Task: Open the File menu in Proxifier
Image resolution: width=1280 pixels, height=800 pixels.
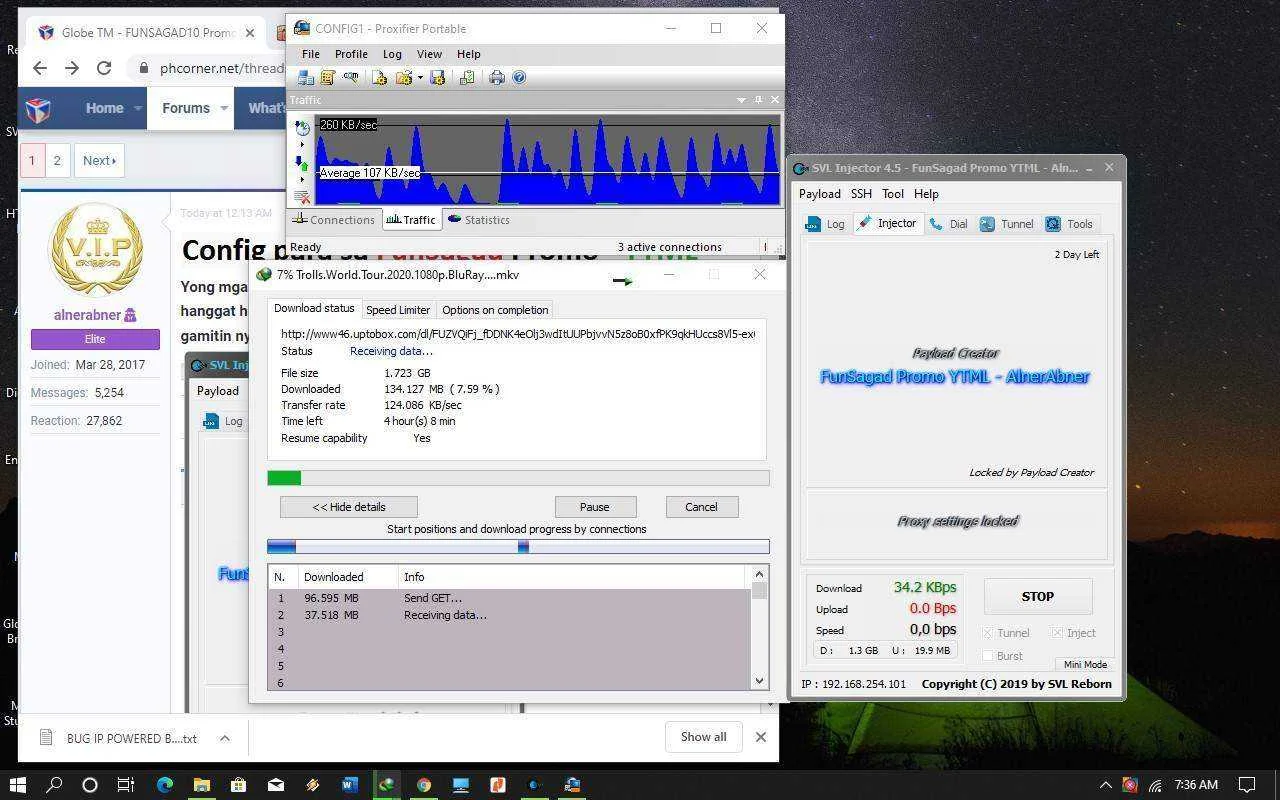Action: (x=311, y=54)
